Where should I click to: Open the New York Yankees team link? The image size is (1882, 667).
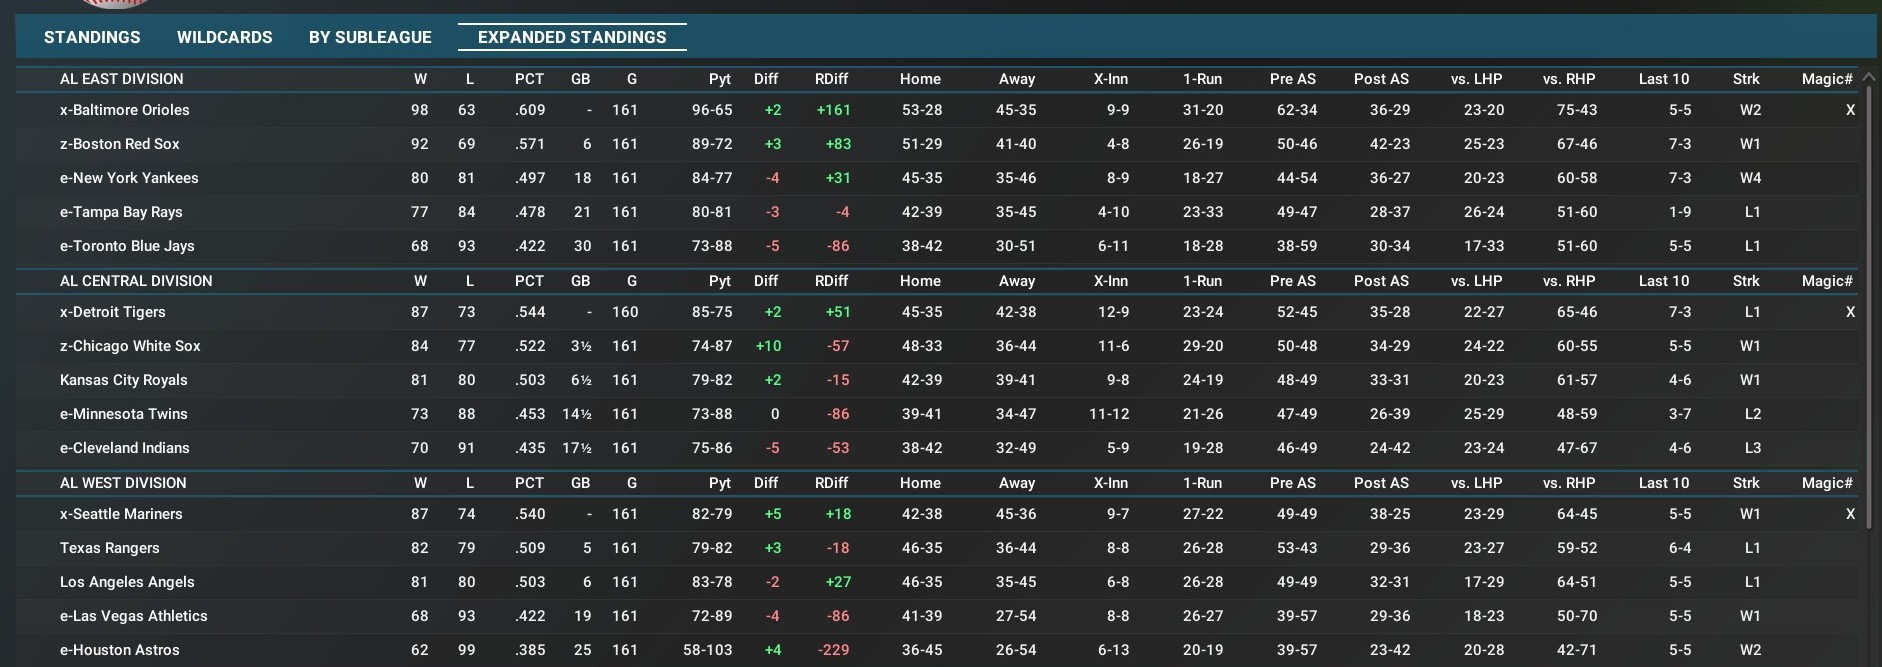point(129,178)
